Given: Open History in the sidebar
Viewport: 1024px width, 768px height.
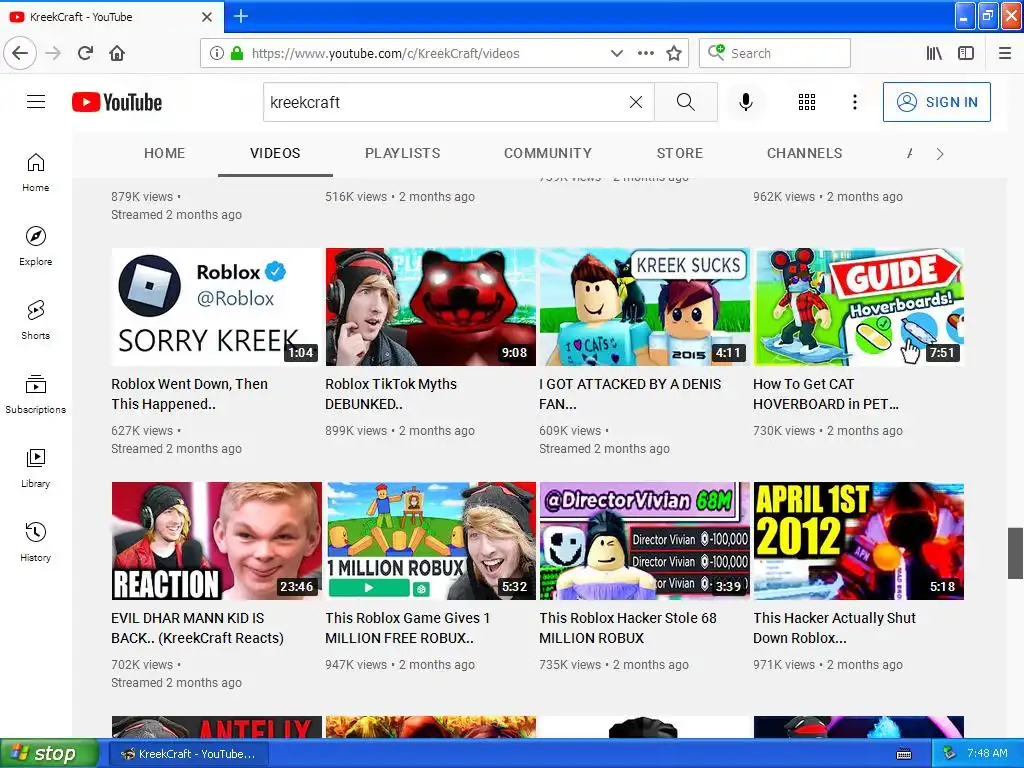Looking at the screenshot, I should 36,542.
